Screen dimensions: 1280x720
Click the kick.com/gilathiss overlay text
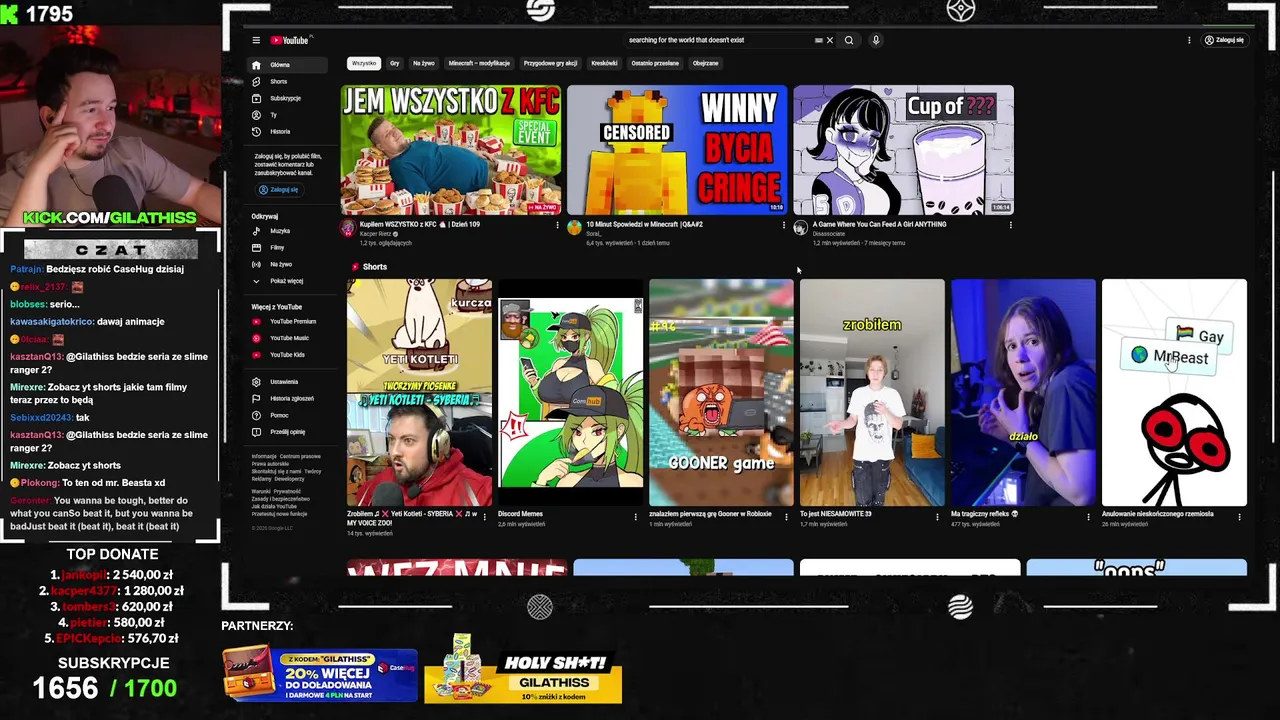coord(110,218)
